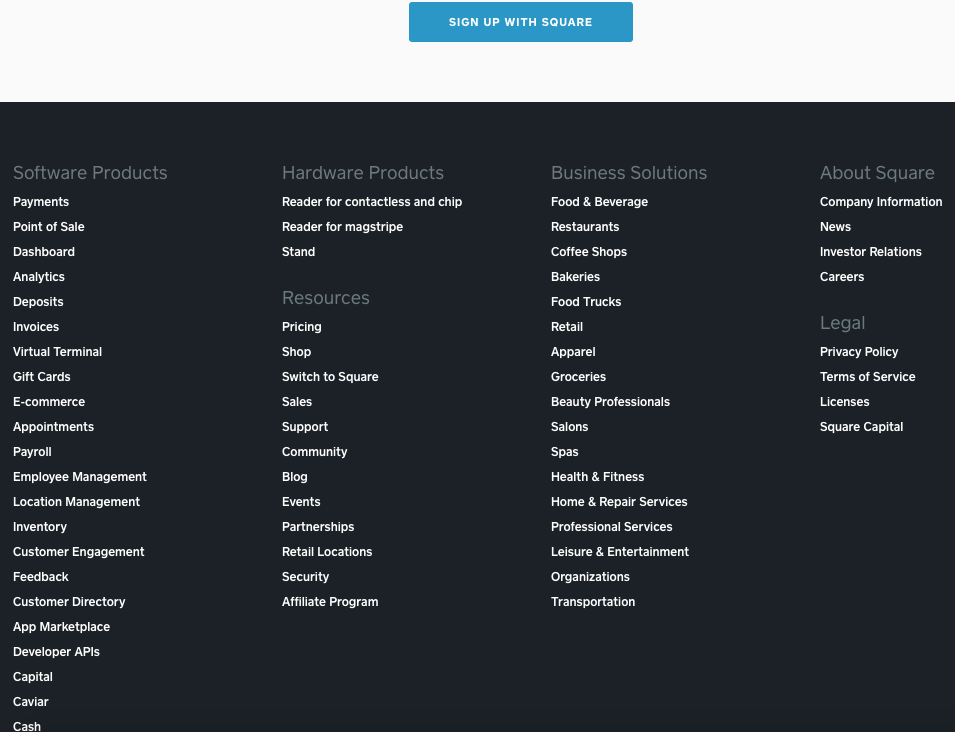
Task: Open the Privacy Policy
Action: [x=859, y=351]
